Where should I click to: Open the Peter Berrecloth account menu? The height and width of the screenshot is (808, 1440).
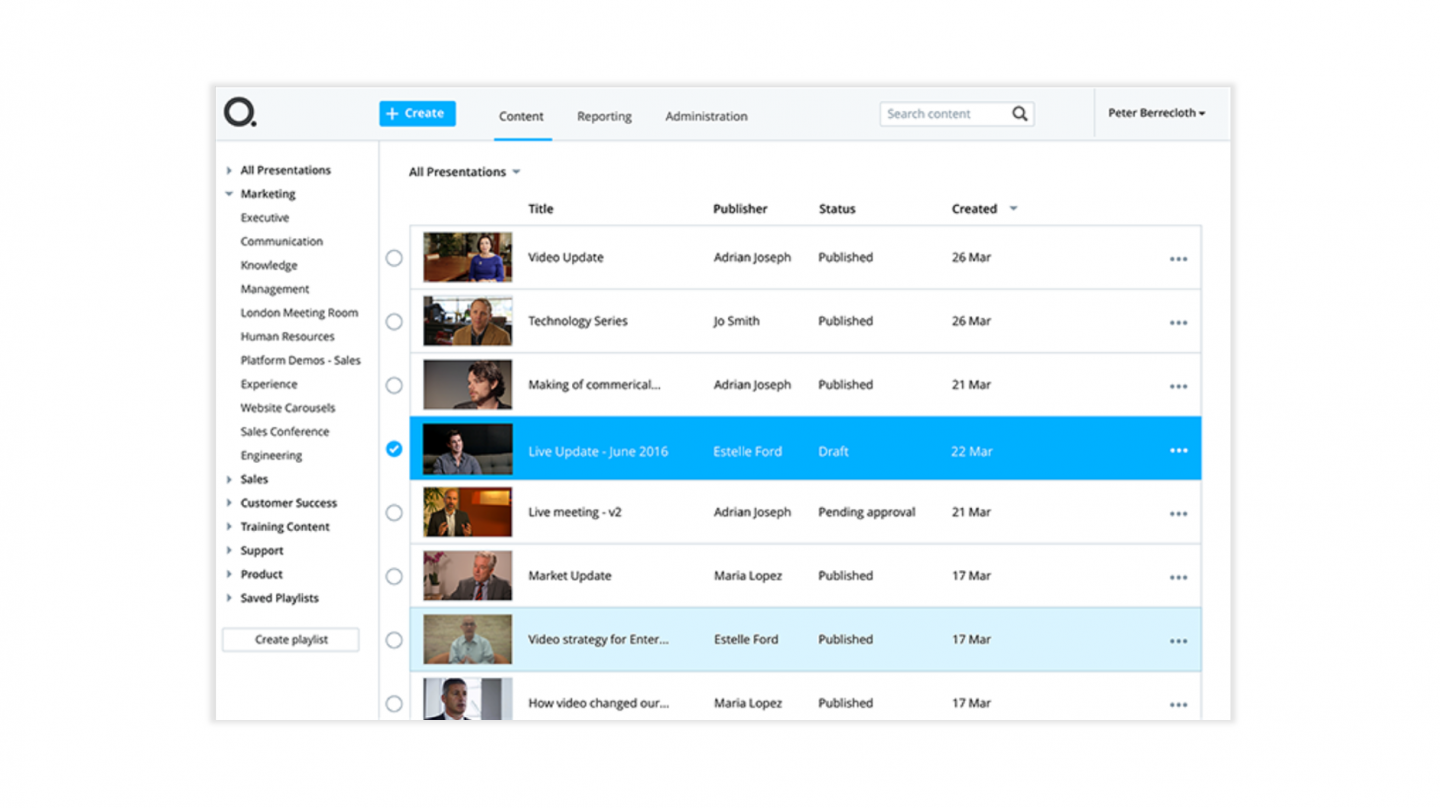tap(1156, 113)
